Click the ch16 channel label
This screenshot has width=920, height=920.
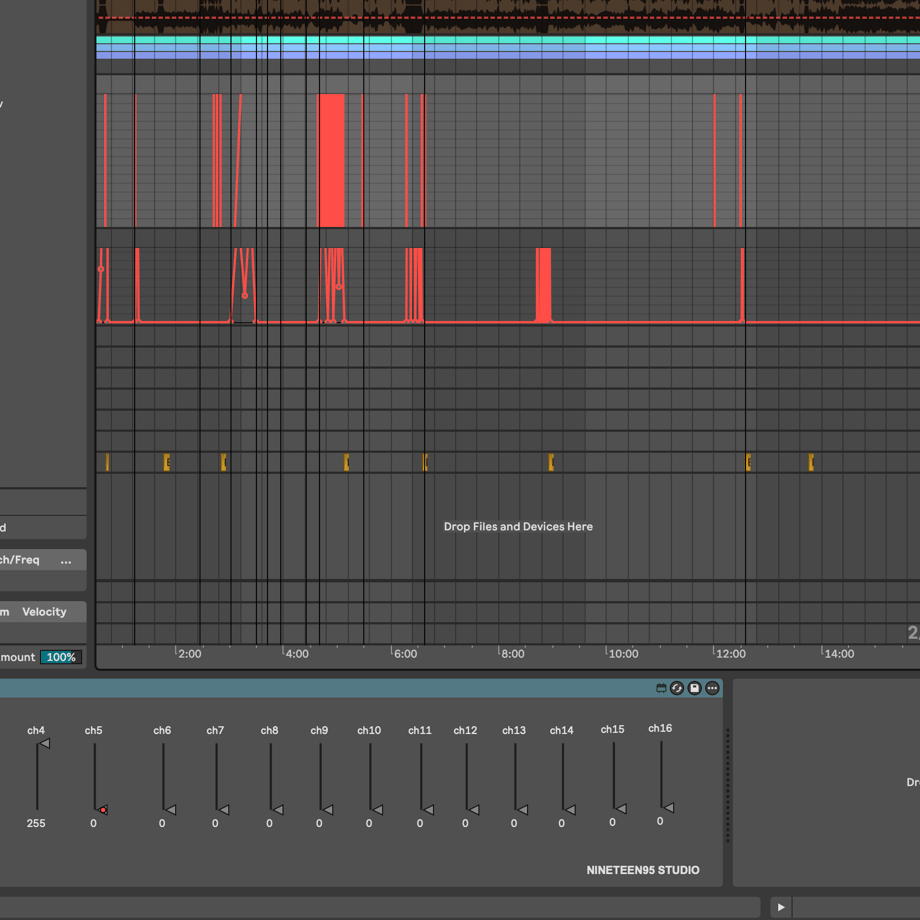[x=660, y=728]
